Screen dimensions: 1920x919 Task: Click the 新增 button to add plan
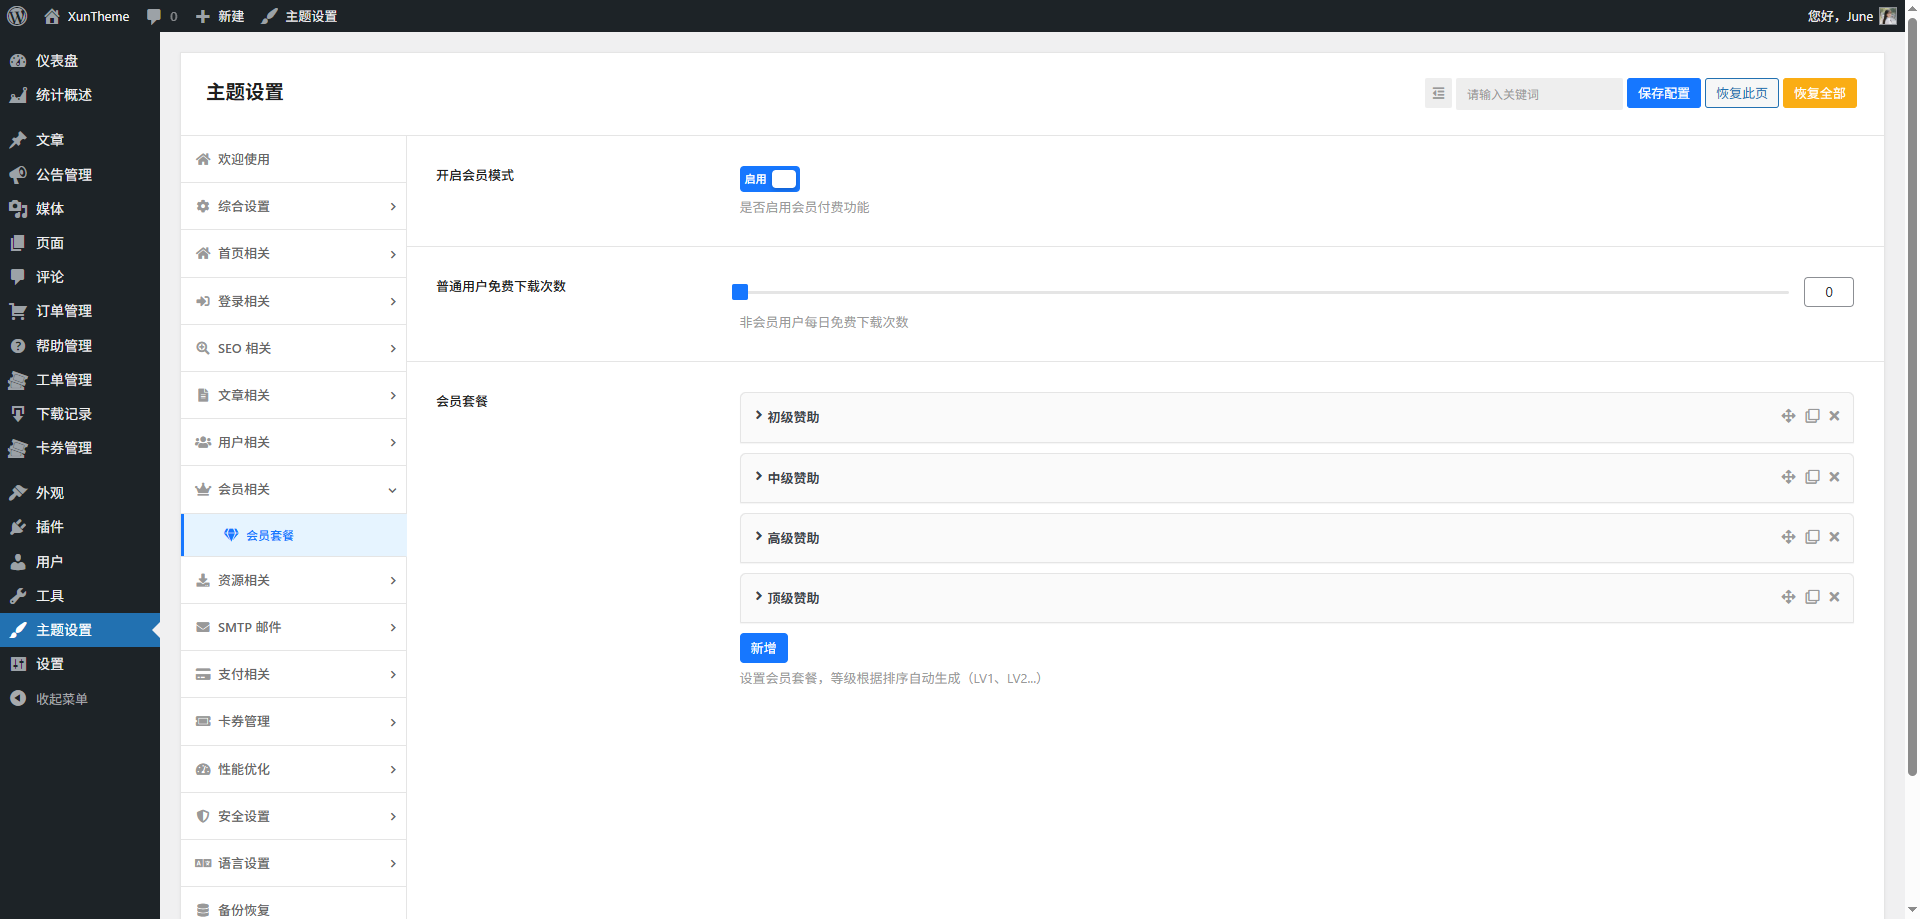pos(763,648)
